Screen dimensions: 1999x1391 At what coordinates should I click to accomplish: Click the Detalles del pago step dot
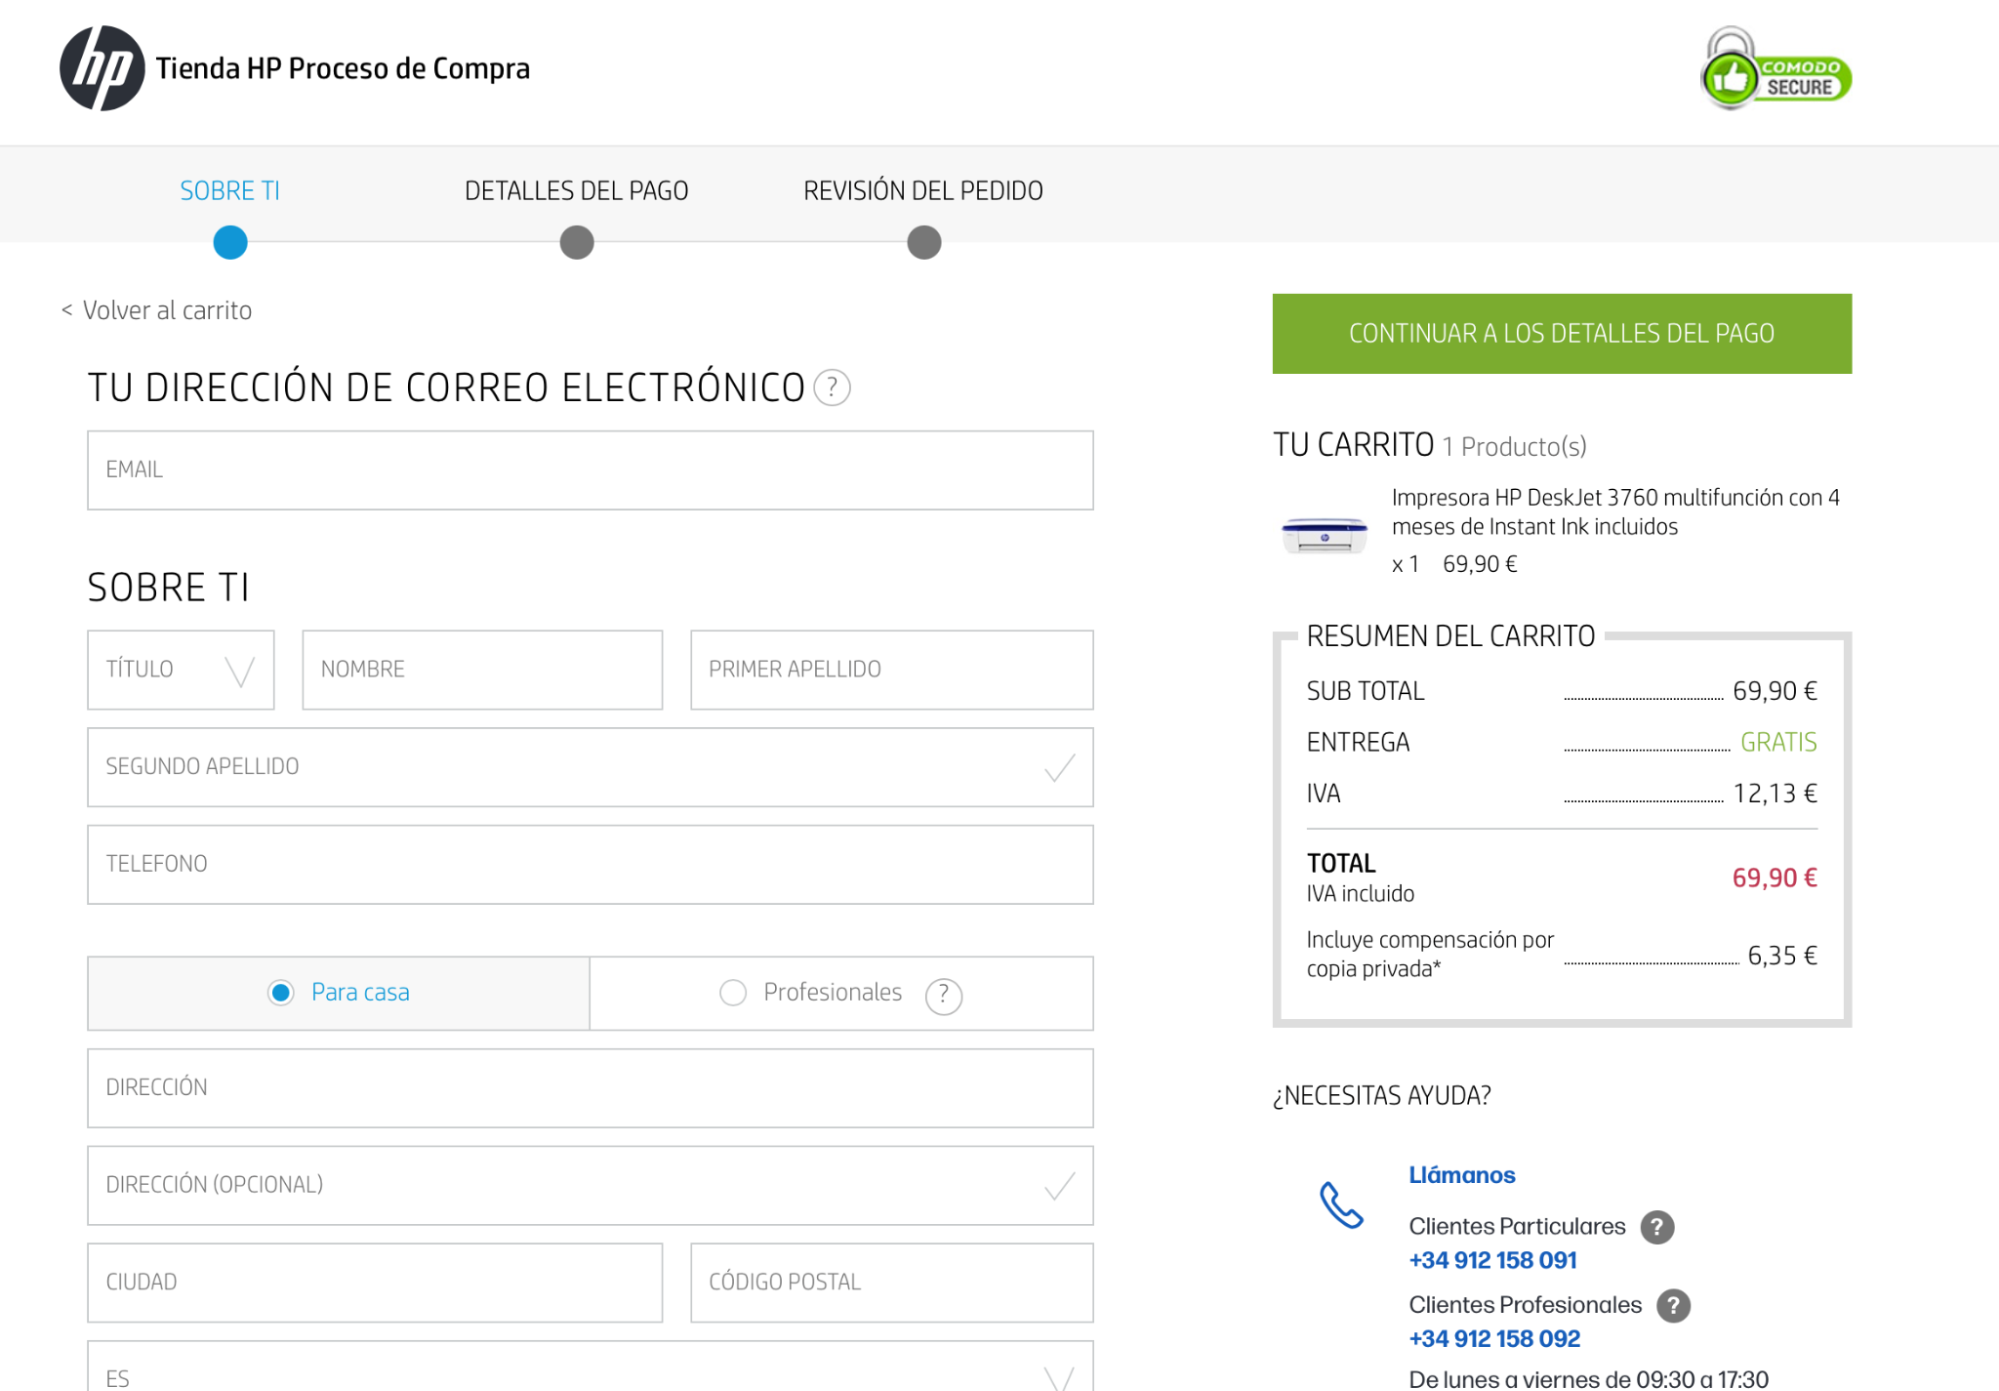576,242
